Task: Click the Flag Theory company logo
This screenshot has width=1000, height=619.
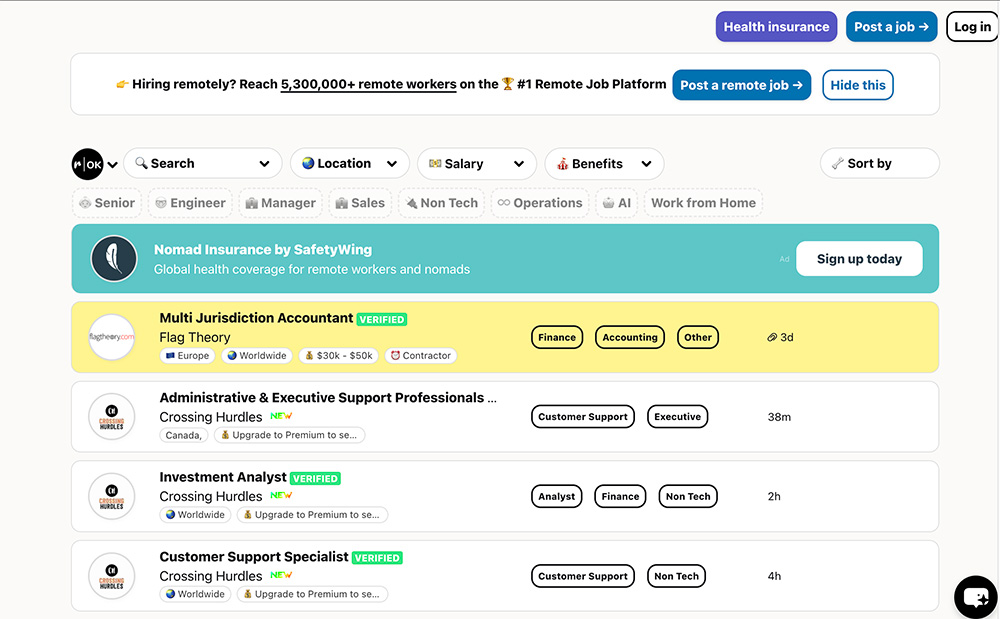Action: click(x=112, y=337)
